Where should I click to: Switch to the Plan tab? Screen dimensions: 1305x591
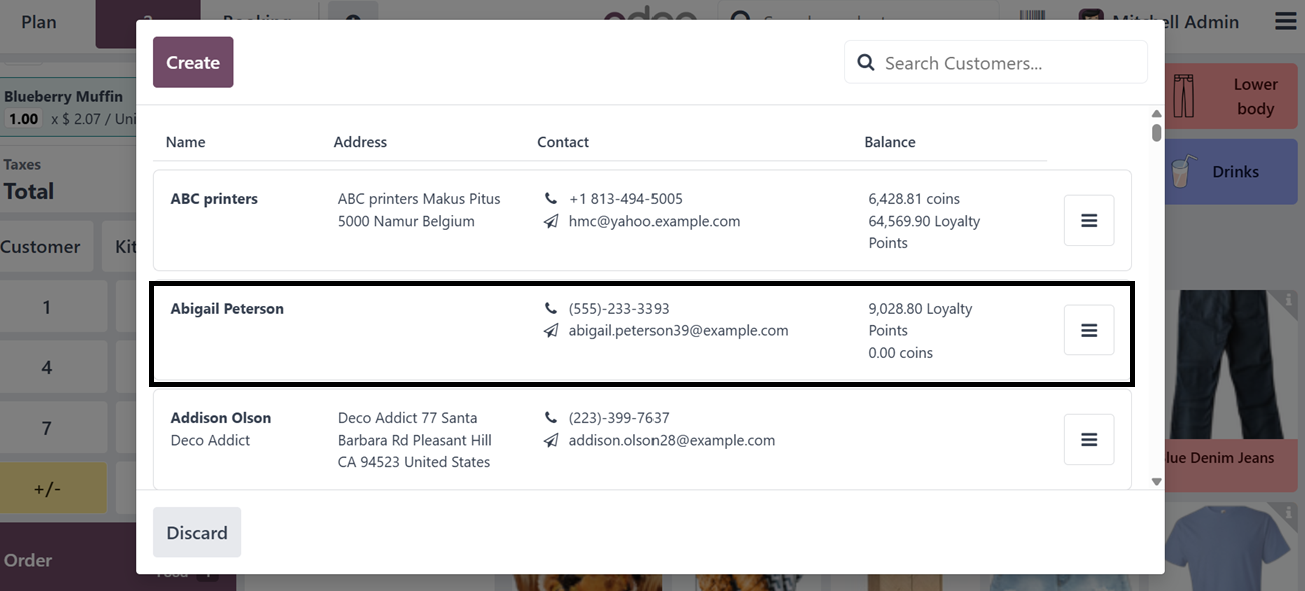point(39,22)
